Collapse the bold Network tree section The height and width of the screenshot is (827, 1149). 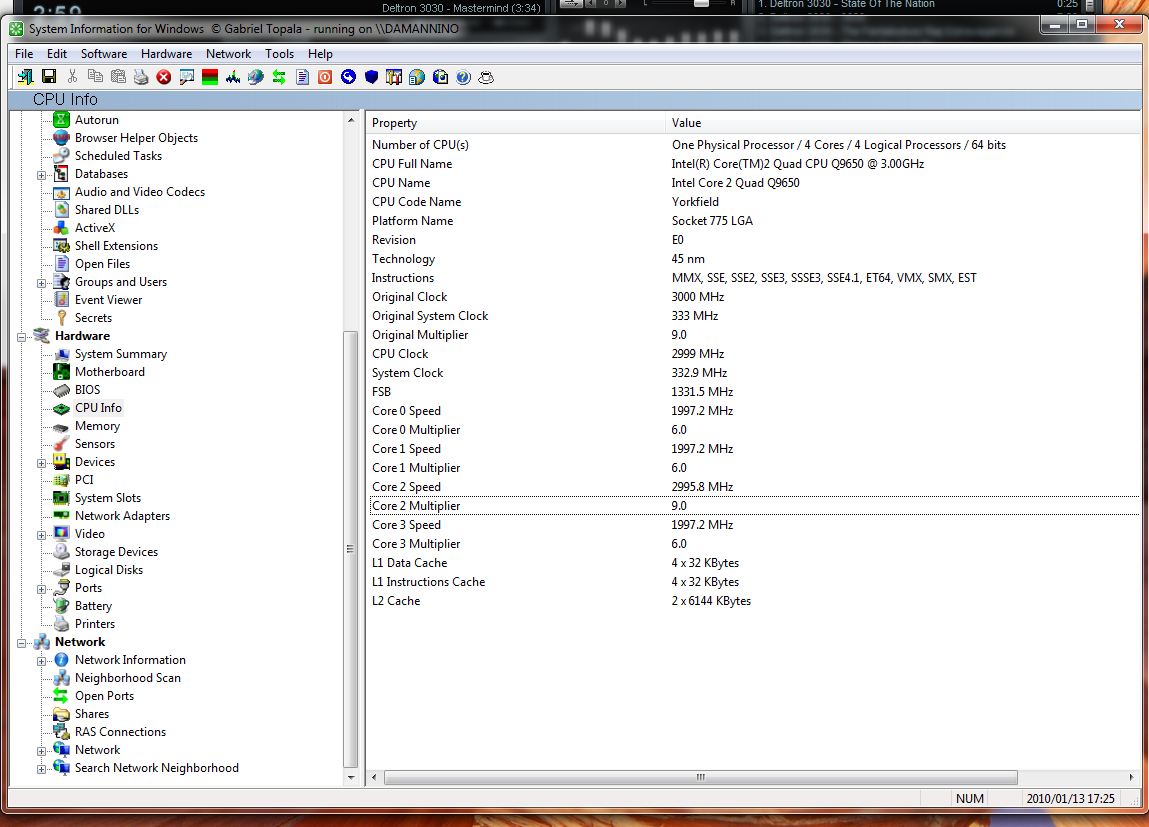pos(22,643)
